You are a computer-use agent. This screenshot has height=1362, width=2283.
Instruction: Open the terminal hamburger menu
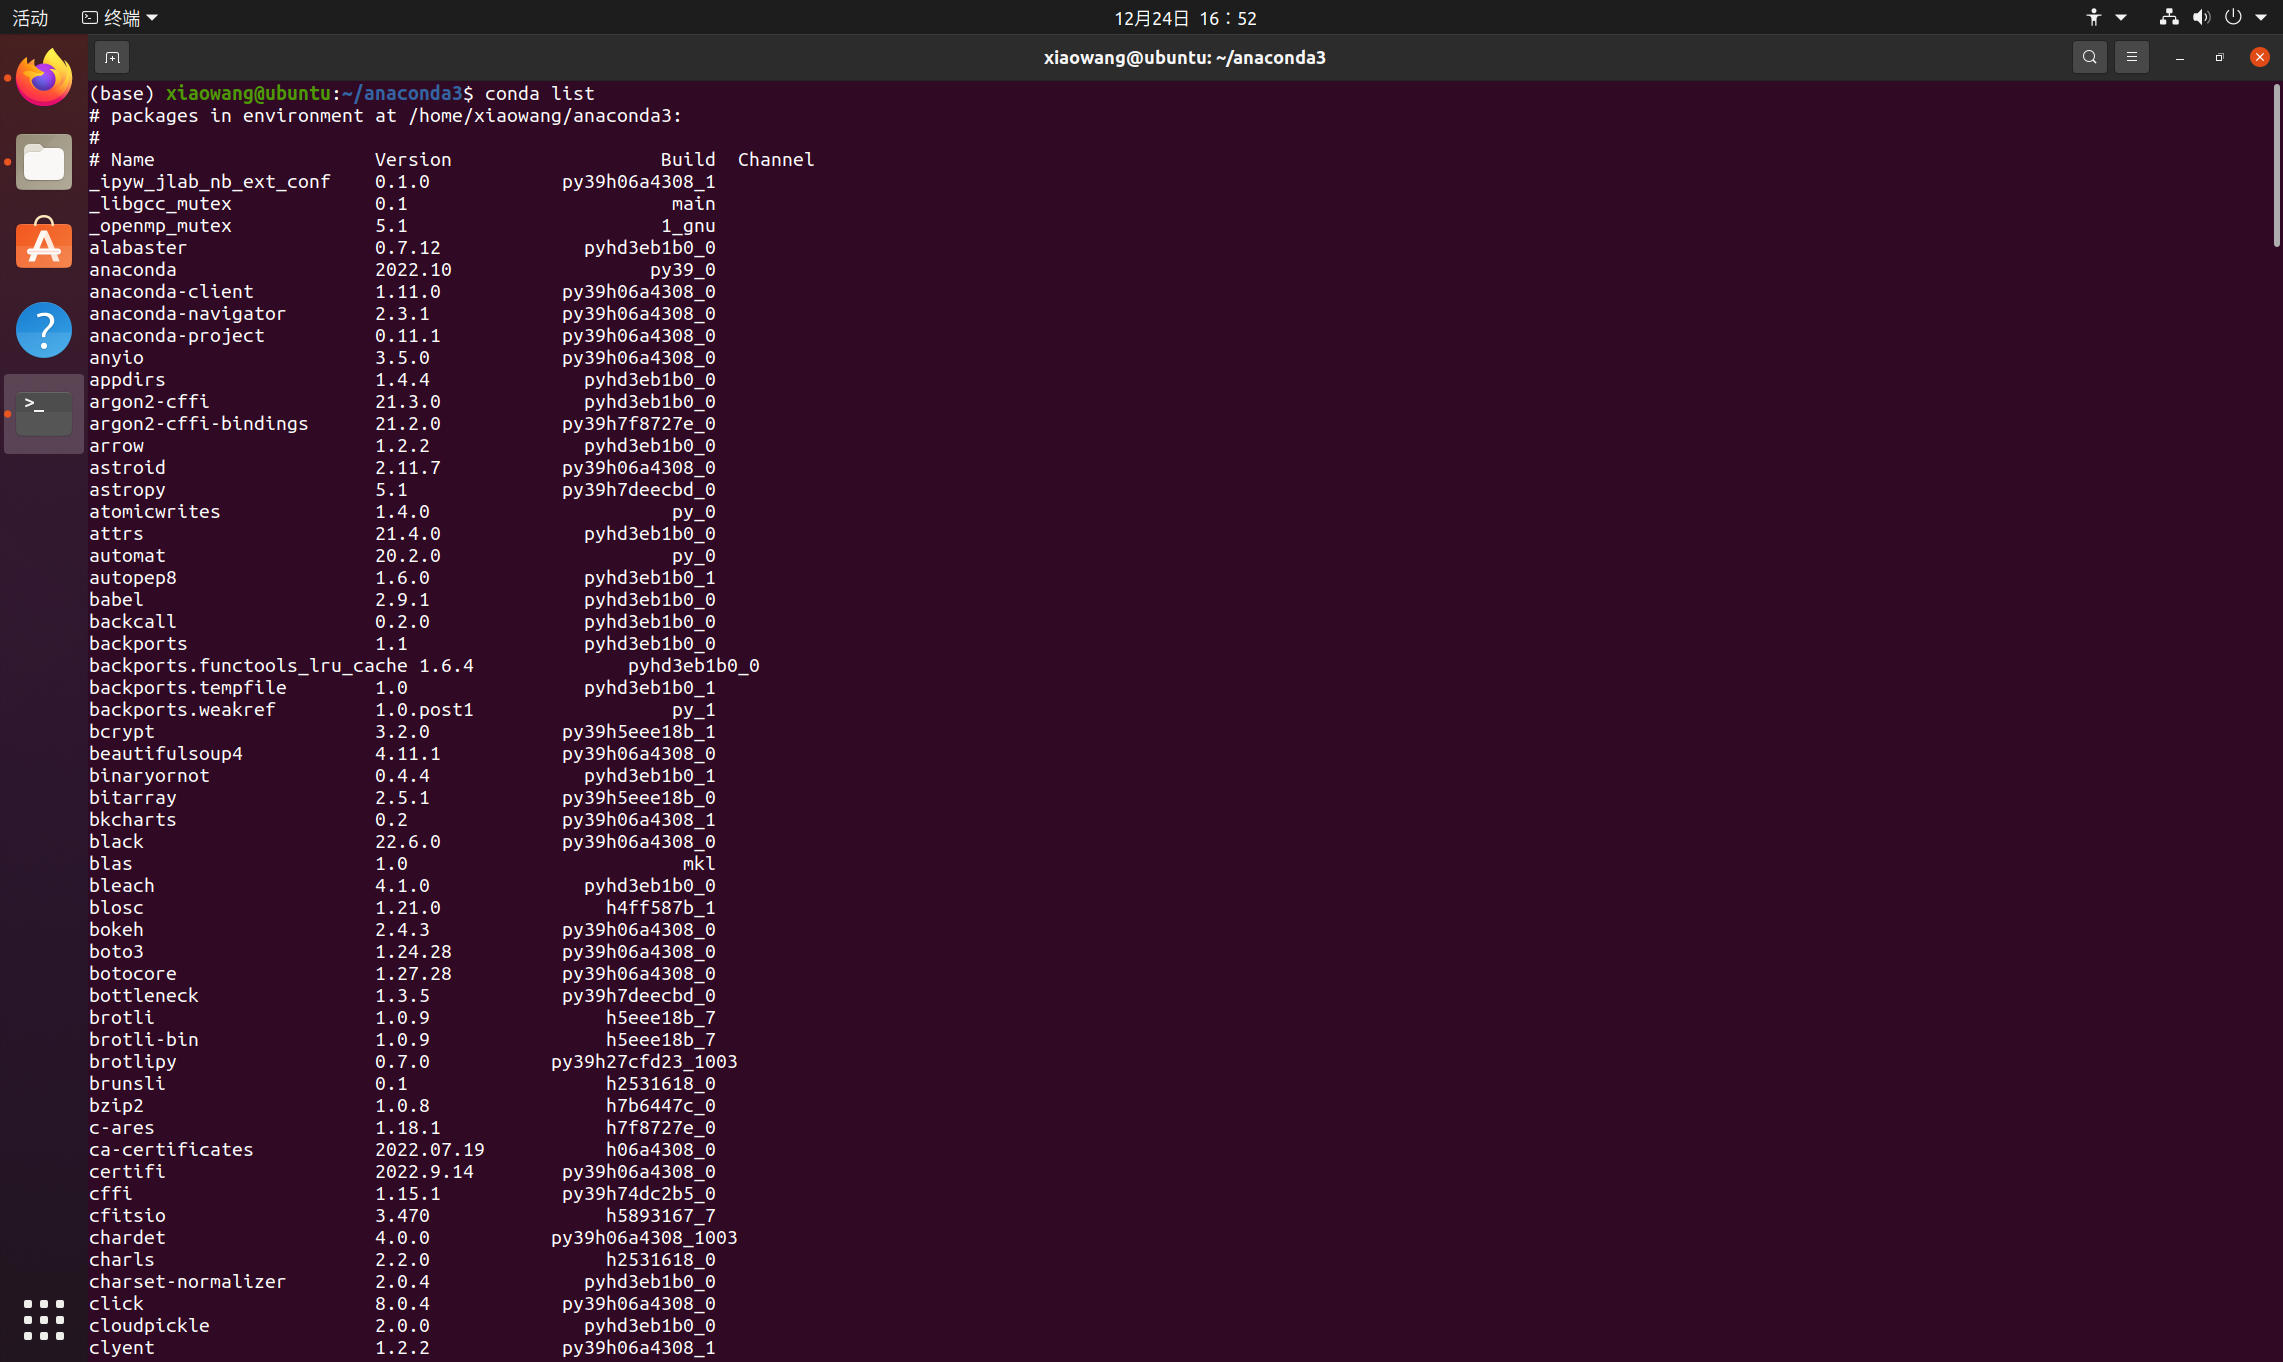pos(2131,57)
